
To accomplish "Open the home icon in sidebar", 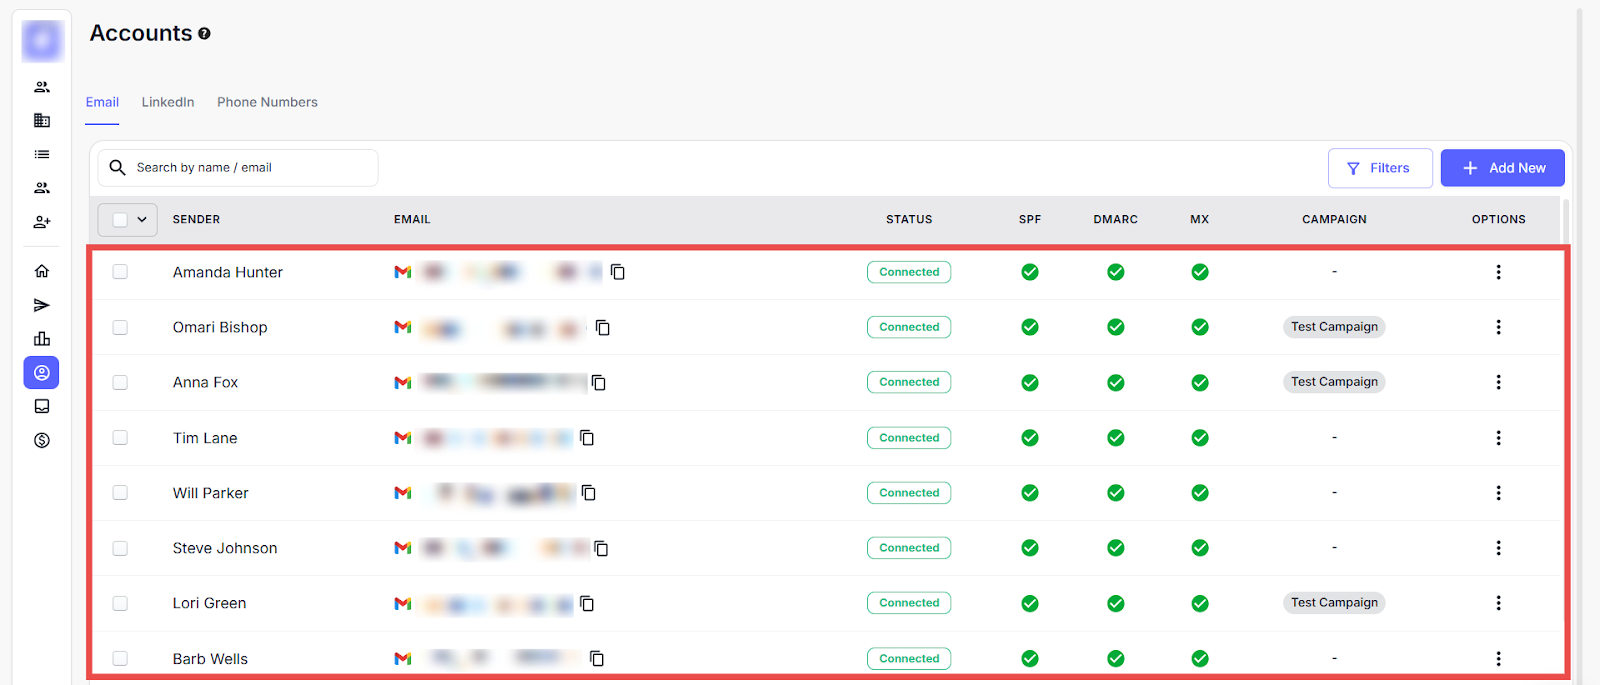I will 42,271.
